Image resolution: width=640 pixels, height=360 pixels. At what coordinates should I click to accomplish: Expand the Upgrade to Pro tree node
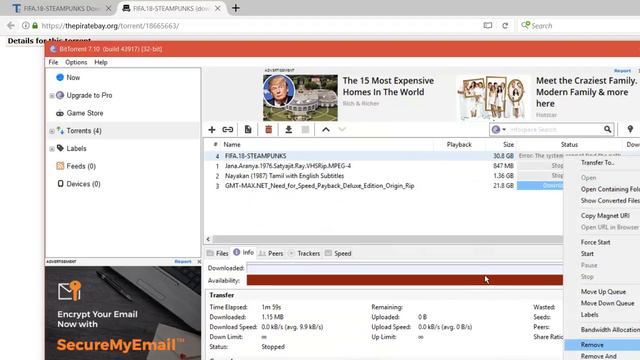tap(52, 96)
